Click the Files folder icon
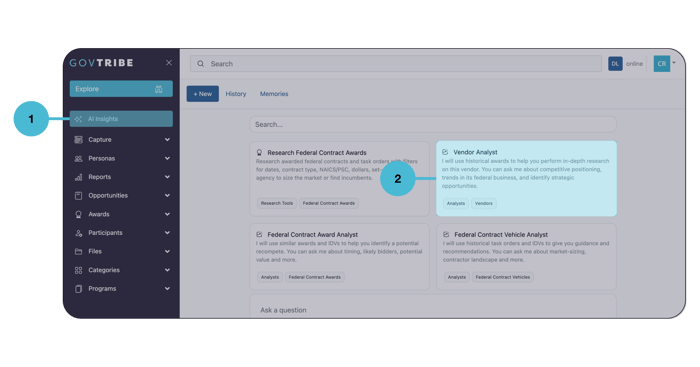This screenshot has height=367, width=700. (79, 251)
